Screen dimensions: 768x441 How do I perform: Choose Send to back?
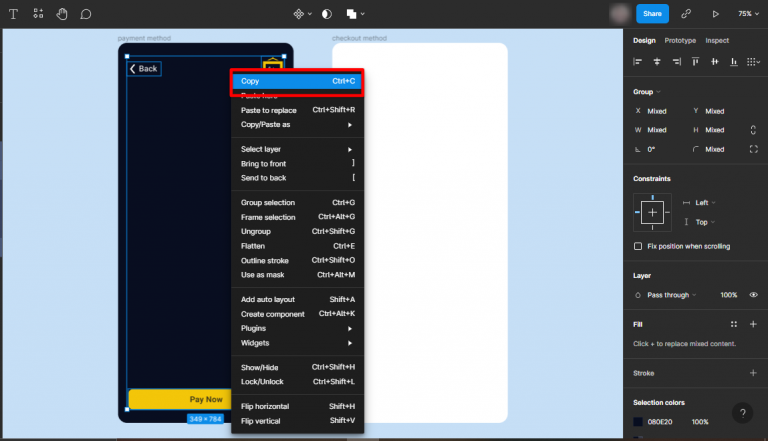[x=297, y=178]
